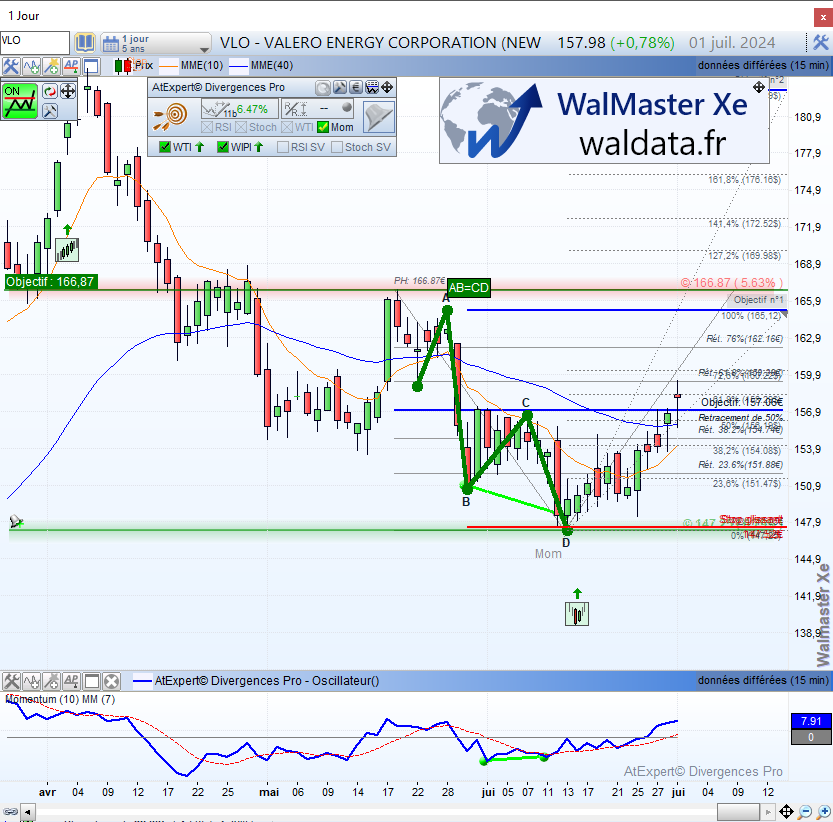Click the add indicator icon in oscillator toolbar
The width and height of the screenshot is (833, 822).
click(x=31, y=681)
